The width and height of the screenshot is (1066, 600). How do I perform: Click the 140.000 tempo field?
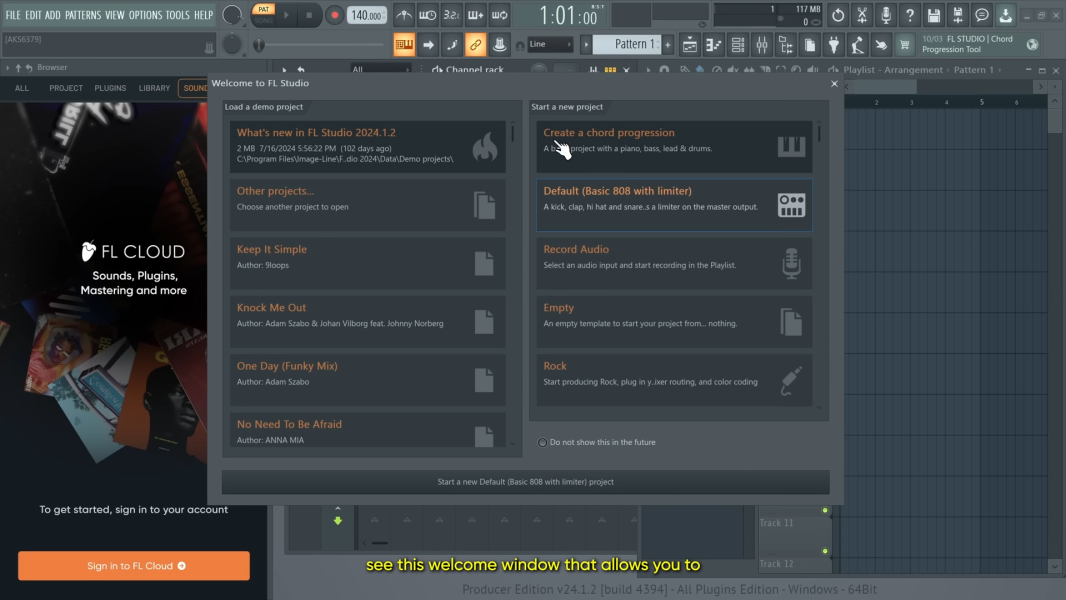click(x=367, y=15)
